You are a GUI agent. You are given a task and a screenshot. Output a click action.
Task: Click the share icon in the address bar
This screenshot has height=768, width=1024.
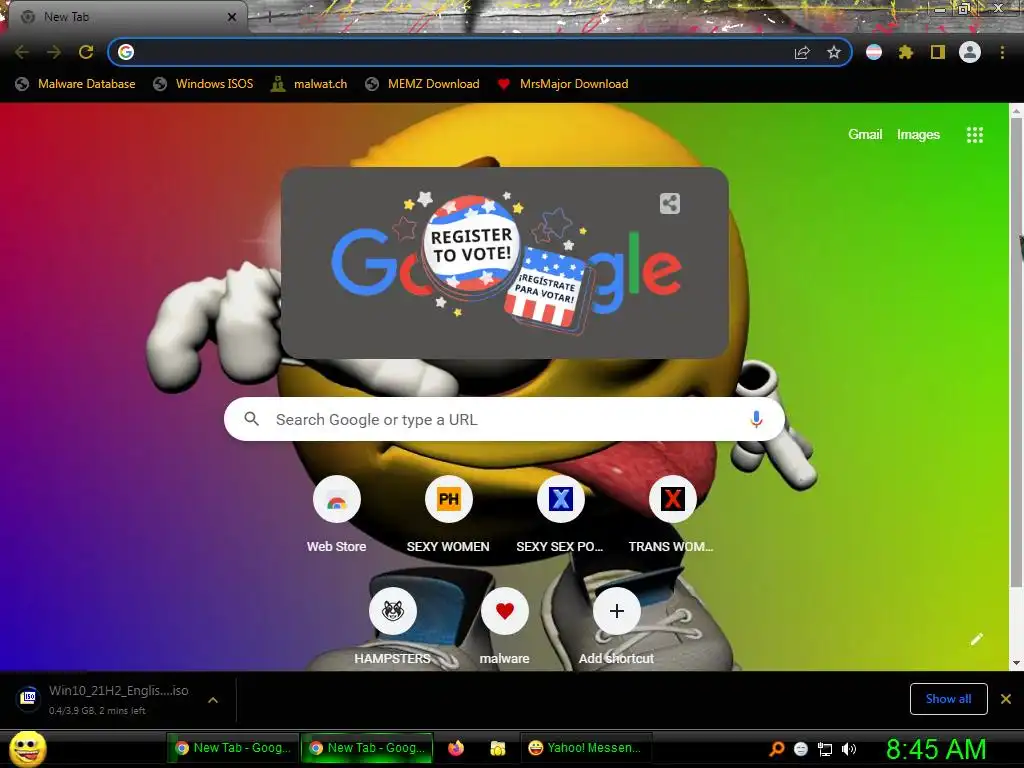802,52
